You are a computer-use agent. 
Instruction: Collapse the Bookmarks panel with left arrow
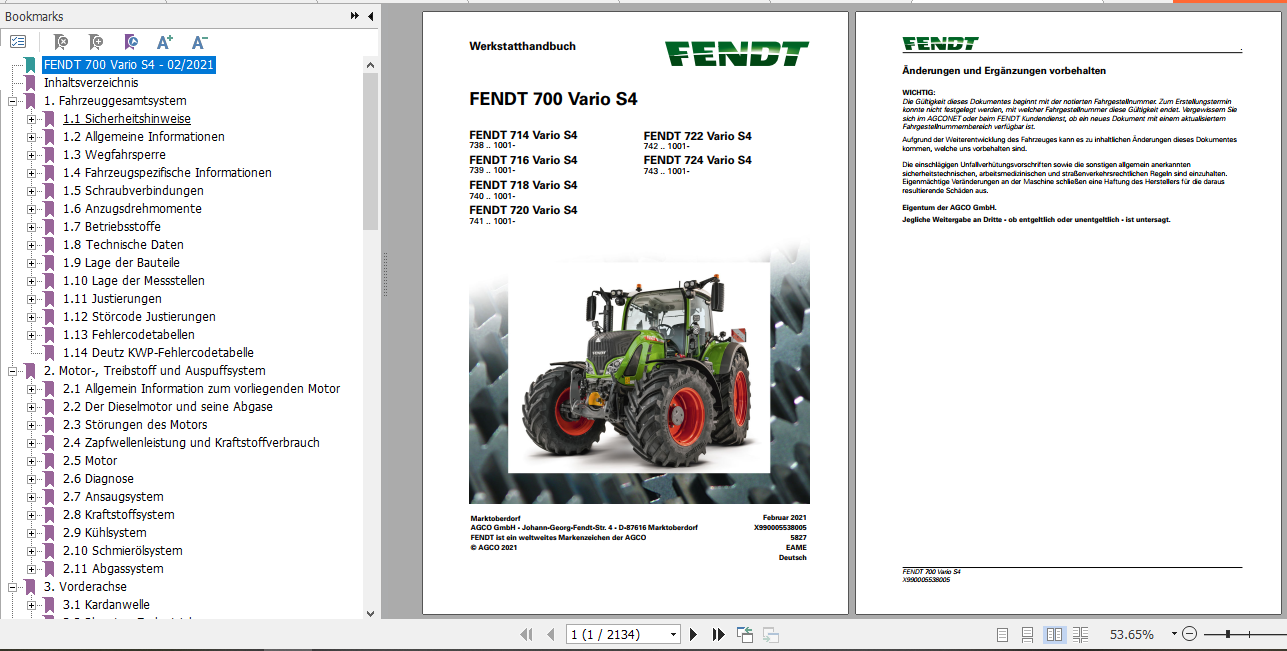(x=370, y=16)
